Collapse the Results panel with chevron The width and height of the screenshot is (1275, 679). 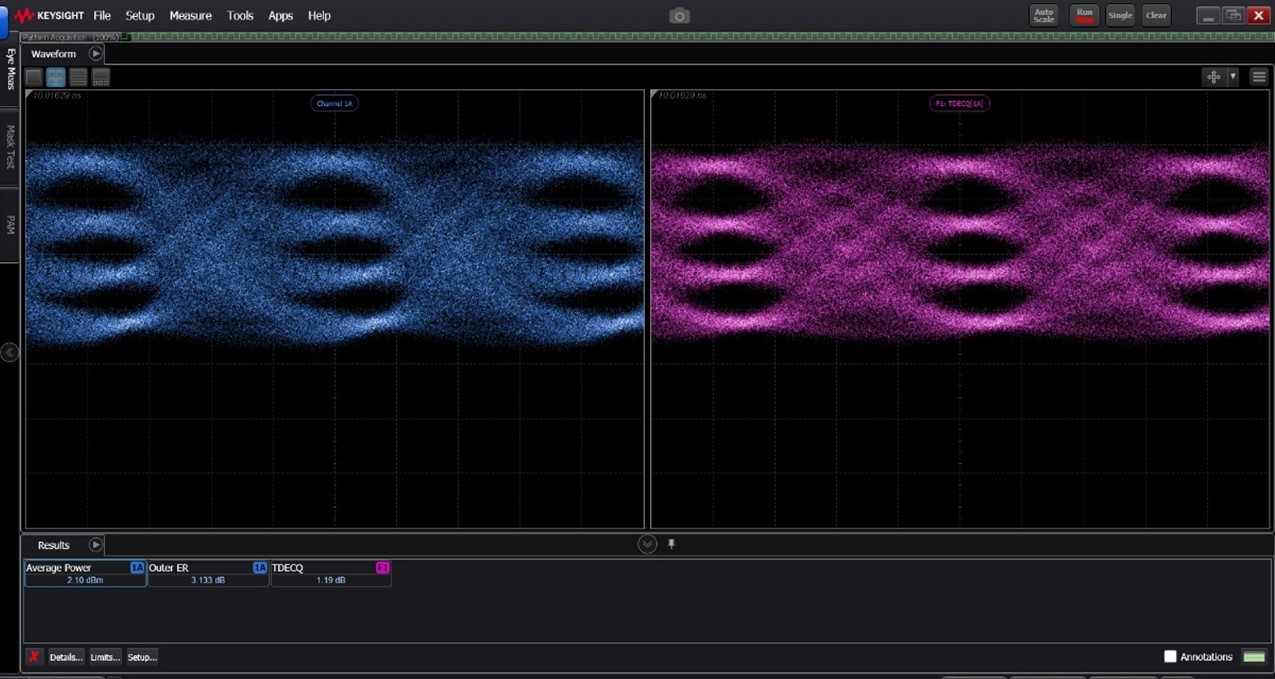pyautogui.click(x=647, y=544)
